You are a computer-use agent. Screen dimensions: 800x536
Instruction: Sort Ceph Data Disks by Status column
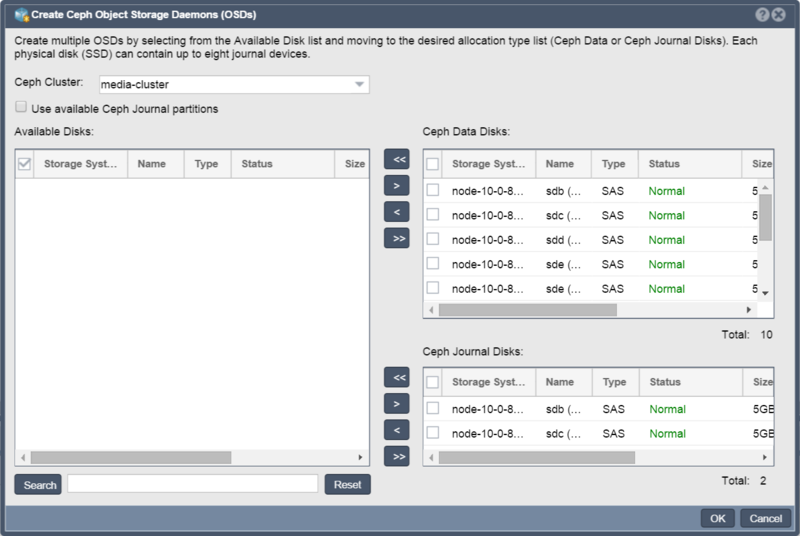tap(690, 164)
